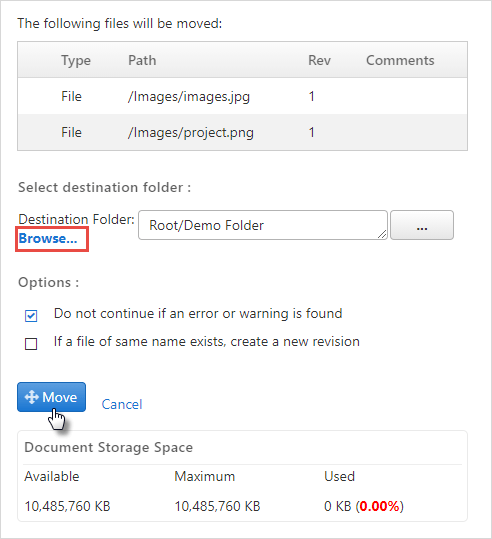Enable create a new revision checkbox
This screenshot has width=492, height=539.
[x=31, y=343]
